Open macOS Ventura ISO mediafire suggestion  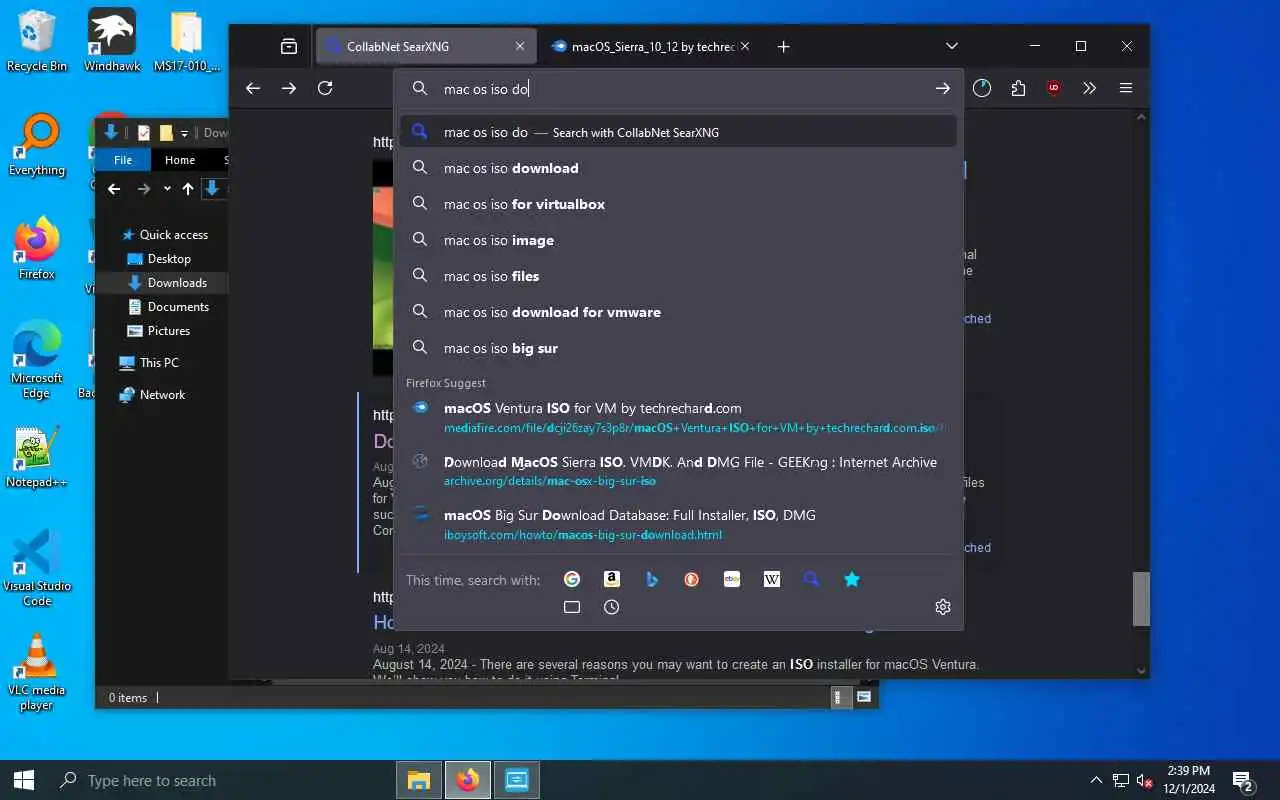tap(678, 417)
